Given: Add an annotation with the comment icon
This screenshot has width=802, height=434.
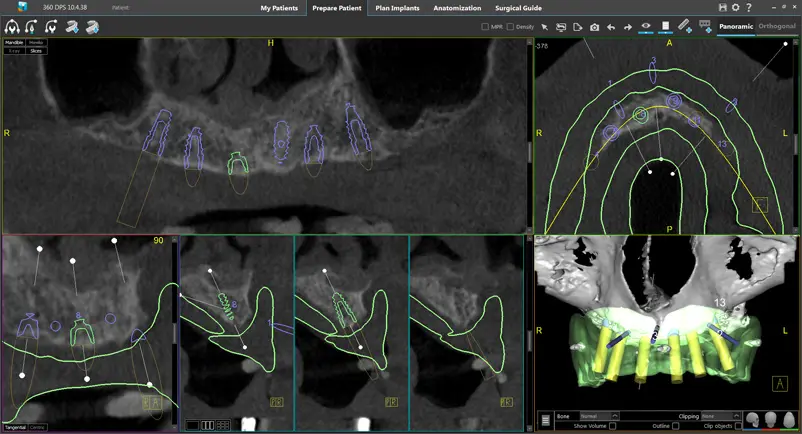Looking at the screenshot, I should tap(705, 26).
